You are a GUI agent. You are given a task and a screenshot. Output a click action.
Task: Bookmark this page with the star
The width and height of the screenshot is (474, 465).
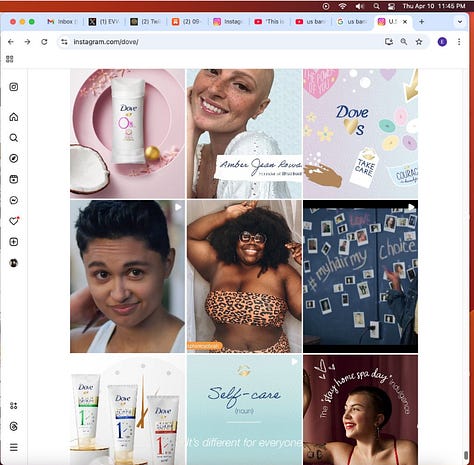(x=419, y=42)
